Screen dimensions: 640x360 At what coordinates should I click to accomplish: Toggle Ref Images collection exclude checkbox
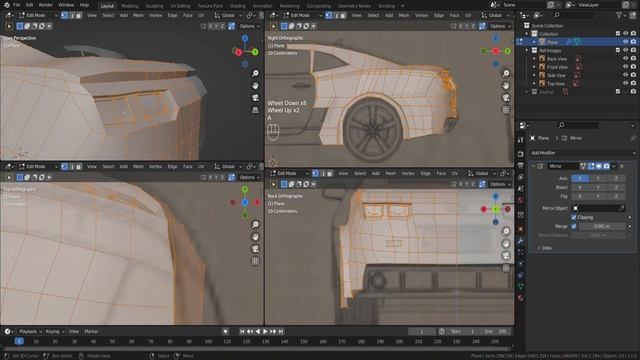click(x=618, y=51)
